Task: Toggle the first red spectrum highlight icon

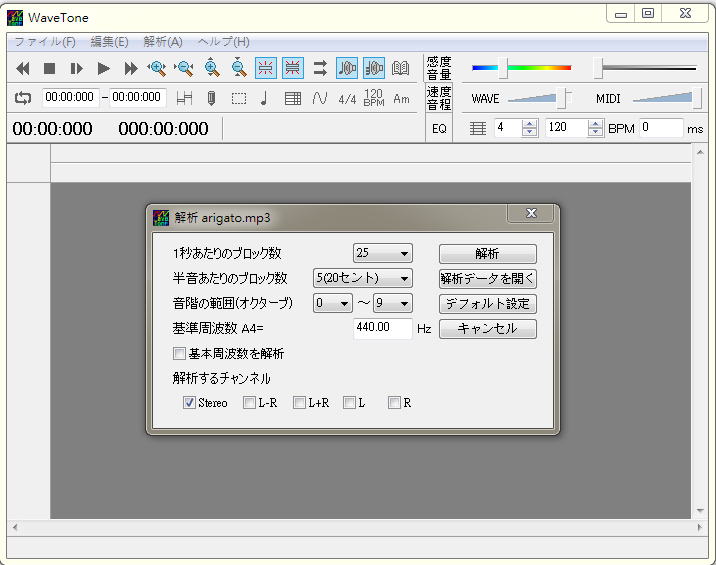Action: [x=266, y=69]
